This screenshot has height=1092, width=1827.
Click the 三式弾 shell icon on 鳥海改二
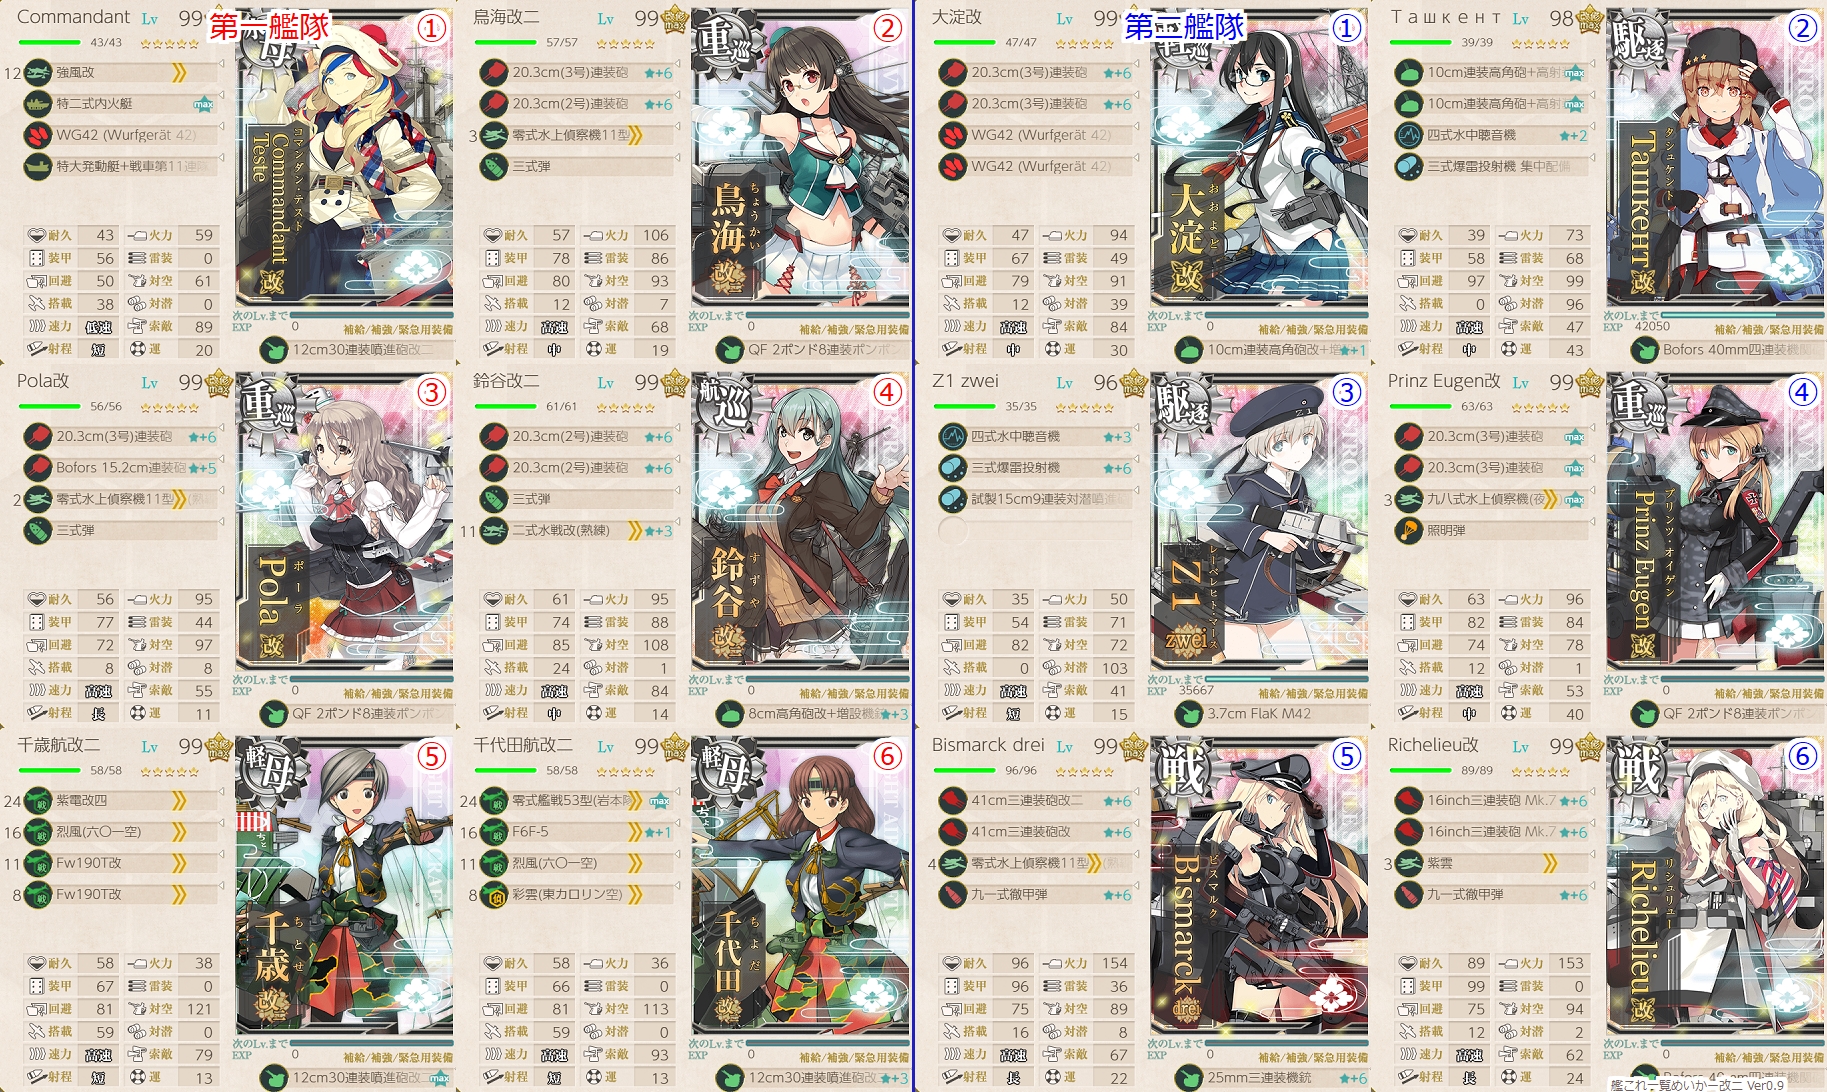(x=495, y=166)
